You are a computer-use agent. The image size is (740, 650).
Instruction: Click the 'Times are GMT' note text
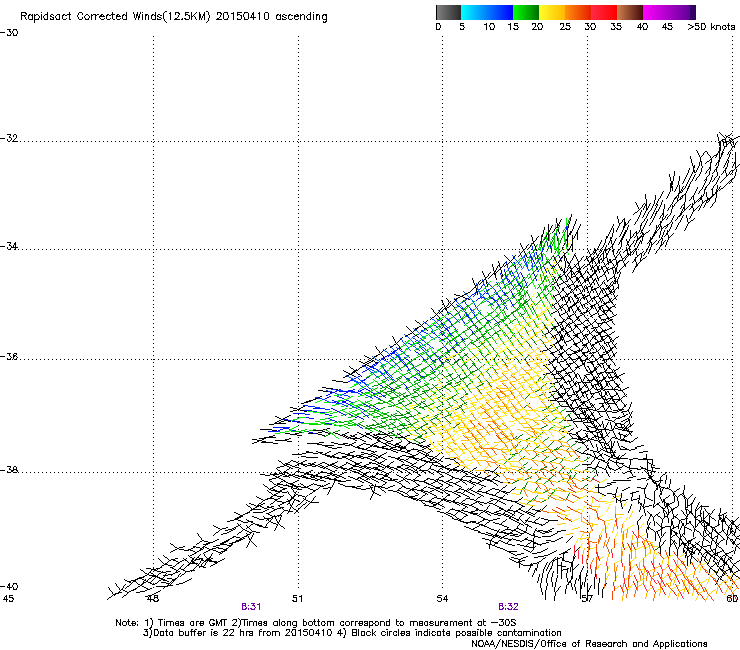point(193,623)
